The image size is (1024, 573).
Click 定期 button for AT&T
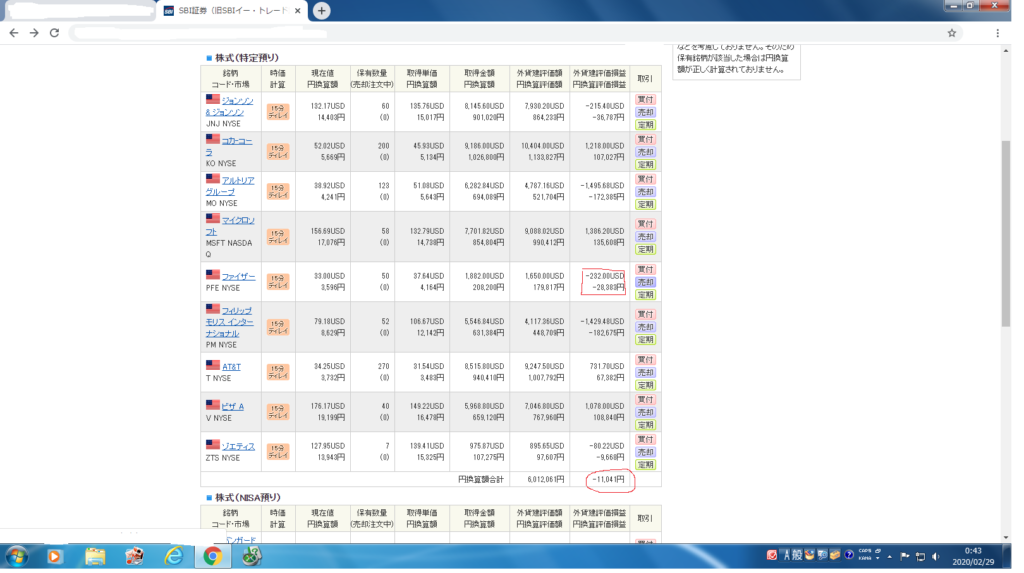(645, 385)
